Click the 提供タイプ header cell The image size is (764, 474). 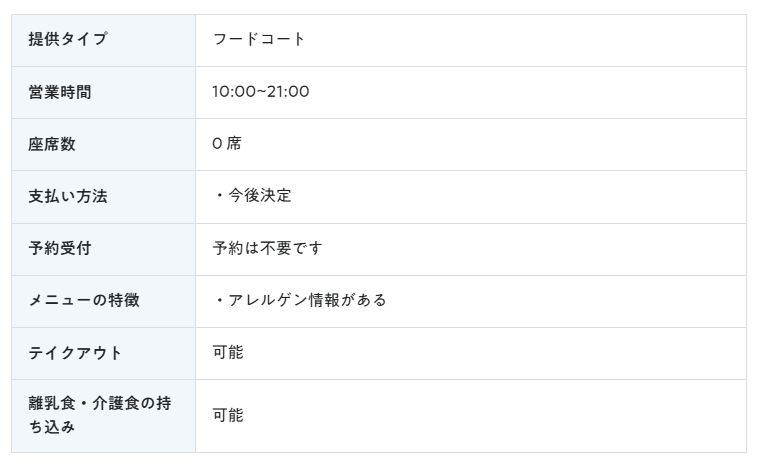(x=103, y=40)
